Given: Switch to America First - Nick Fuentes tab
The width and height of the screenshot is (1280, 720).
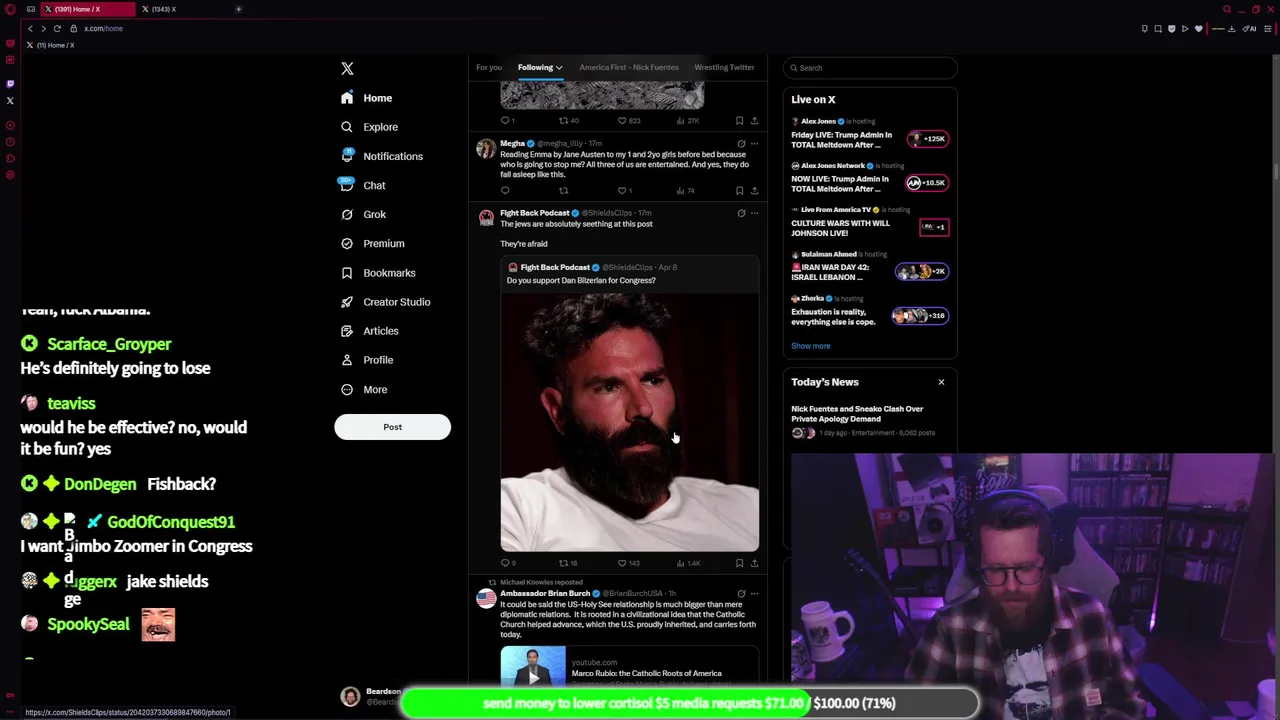Looking at the screenshot, I should click(628, 67).
